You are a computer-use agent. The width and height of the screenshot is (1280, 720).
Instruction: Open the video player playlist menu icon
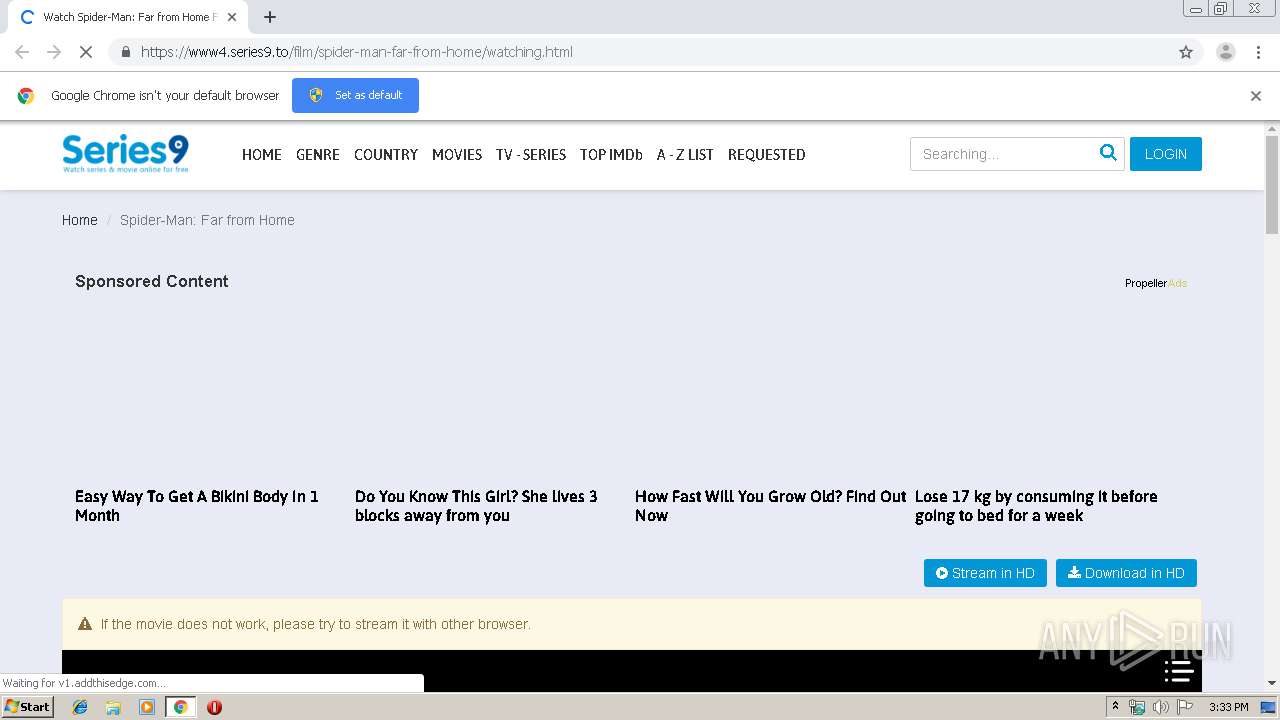coord(1178,671)
